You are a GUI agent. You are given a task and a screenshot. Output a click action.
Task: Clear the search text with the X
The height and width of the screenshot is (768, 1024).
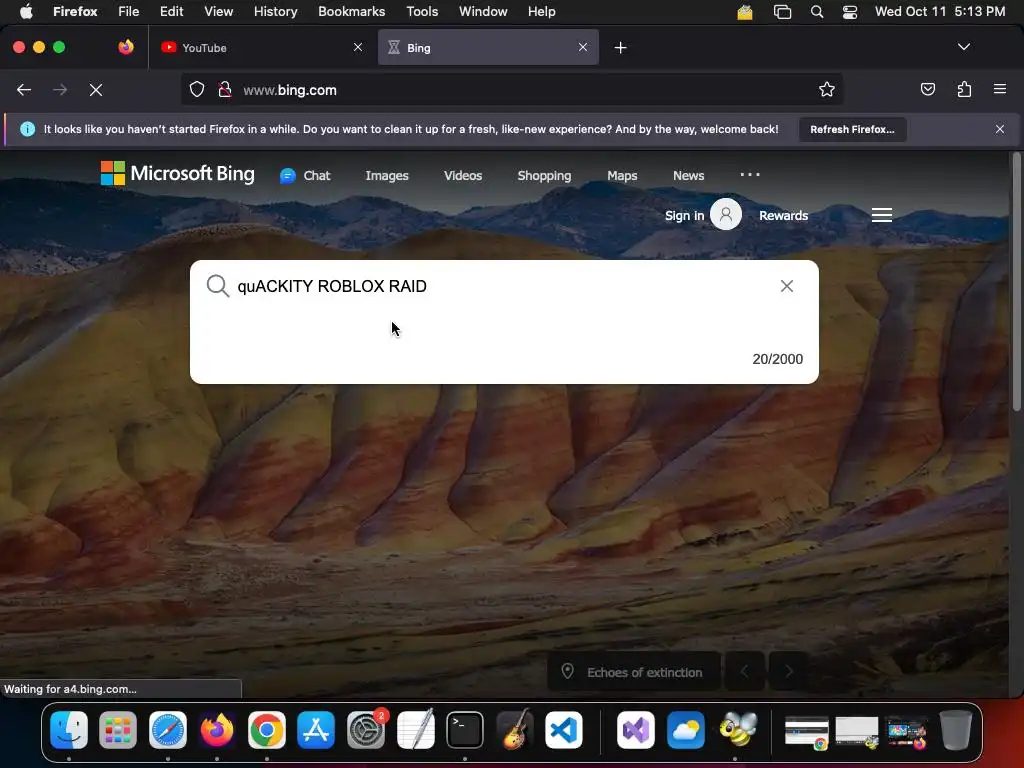tap(787, 286)
